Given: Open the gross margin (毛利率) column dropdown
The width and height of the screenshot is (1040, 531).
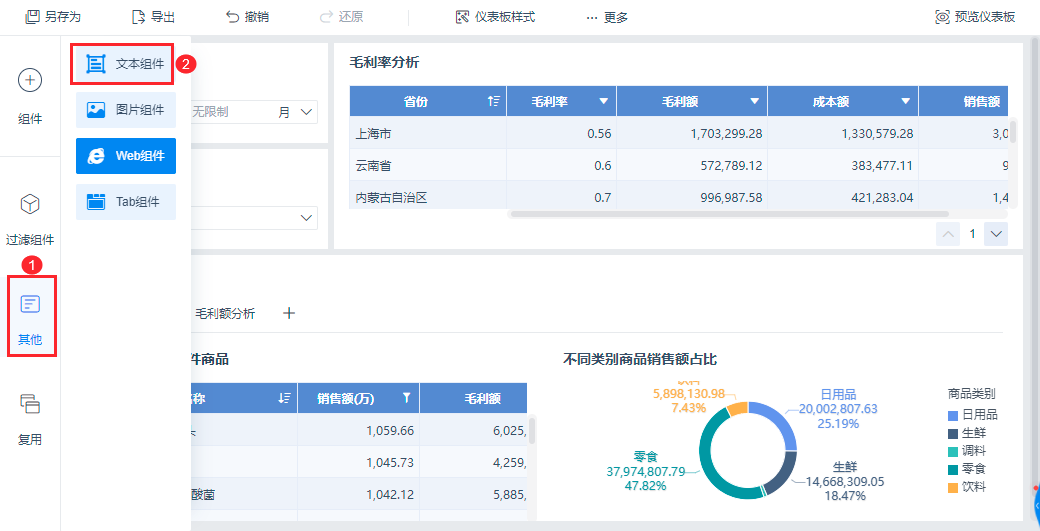Looking at the screenshot, I should [603, 101].
